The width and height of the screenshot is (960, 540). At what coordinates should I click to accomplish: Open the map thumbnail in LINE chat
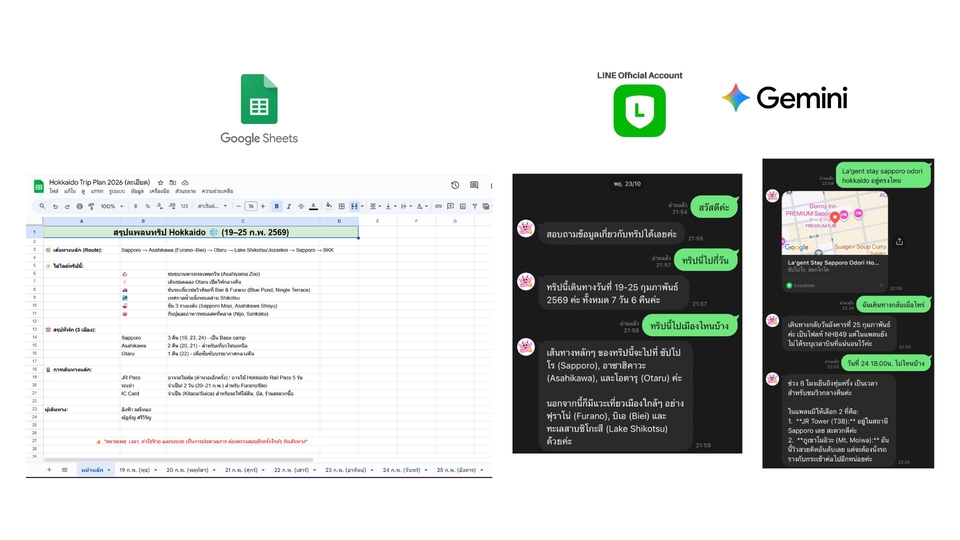835,223
